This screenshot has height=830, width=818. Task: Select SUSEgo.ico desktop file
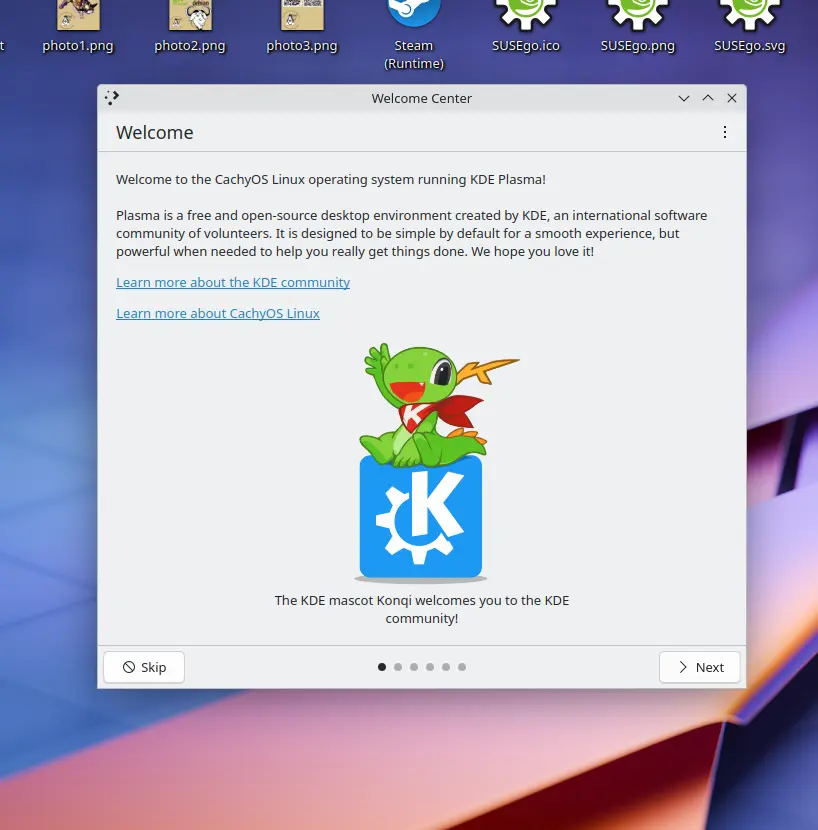click(x=526, y=26)
